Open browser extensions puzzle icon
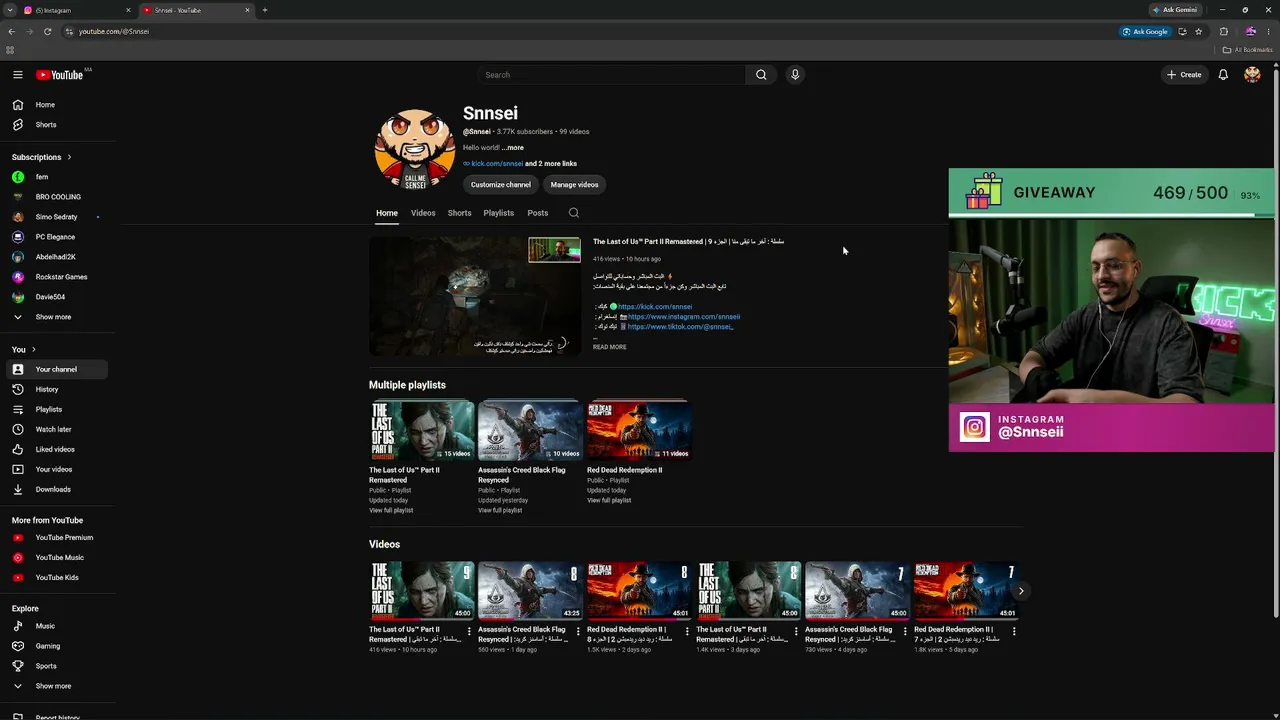The image size is (1280, 720). tap(1224, 31)
